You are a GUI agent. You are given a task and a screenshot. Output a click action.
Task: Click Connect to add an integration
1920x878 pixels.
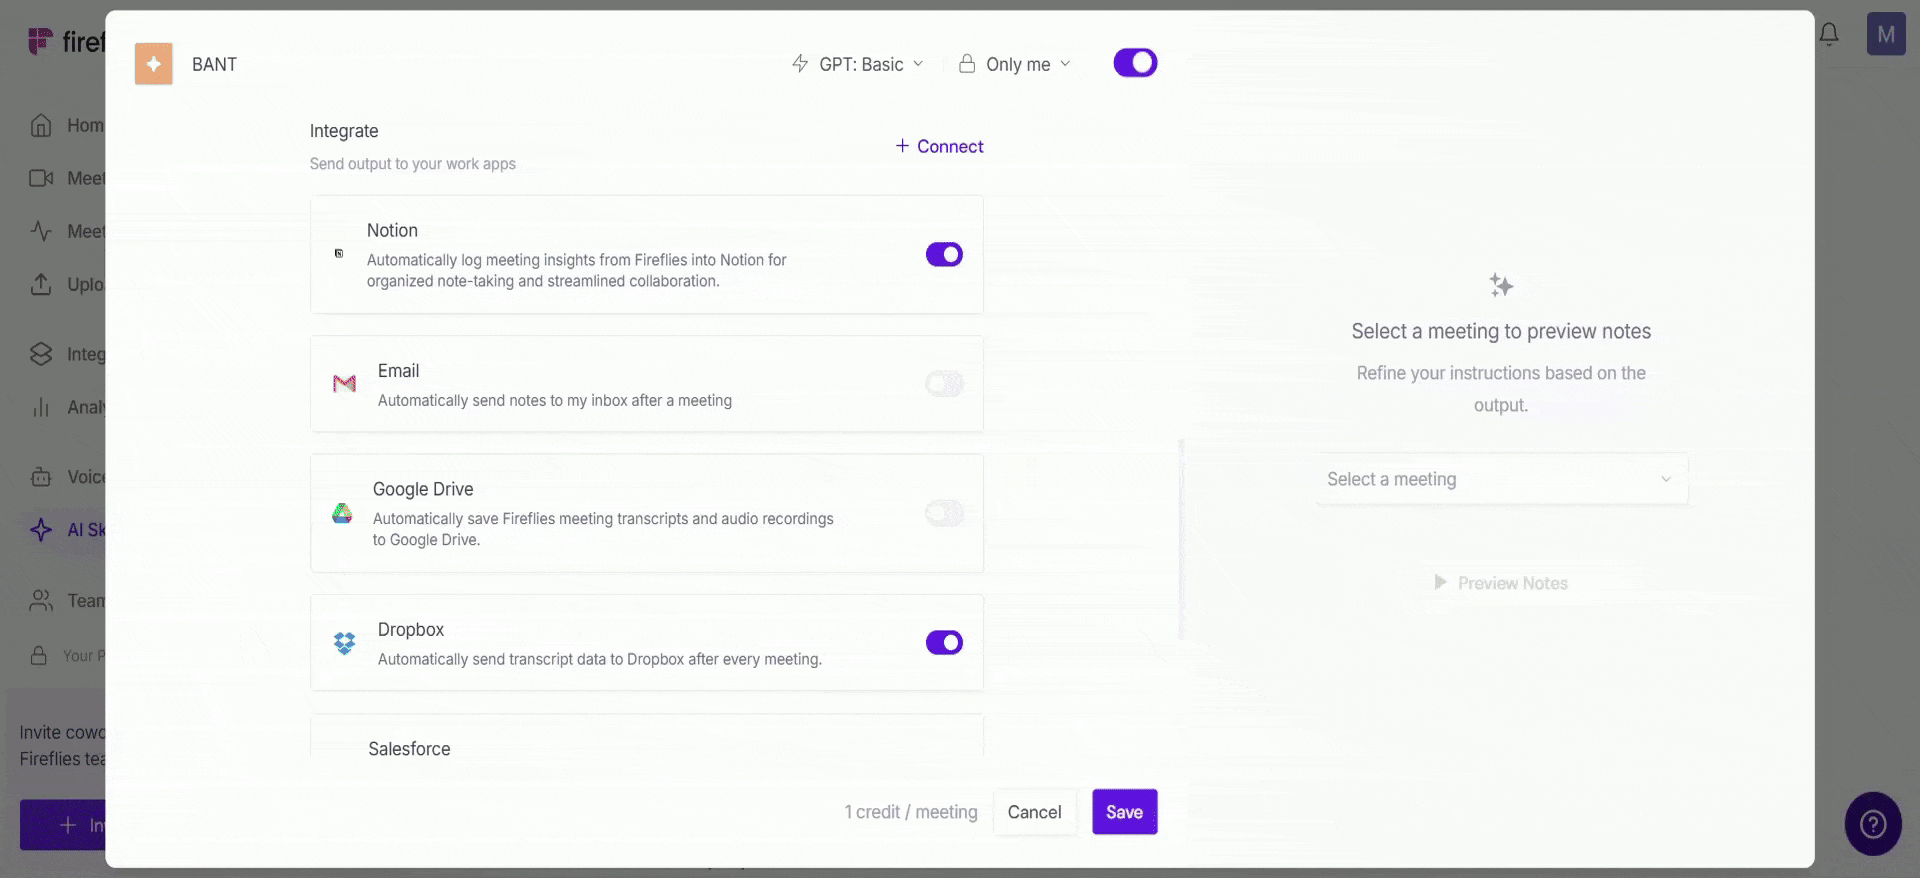tap(940, 146)
